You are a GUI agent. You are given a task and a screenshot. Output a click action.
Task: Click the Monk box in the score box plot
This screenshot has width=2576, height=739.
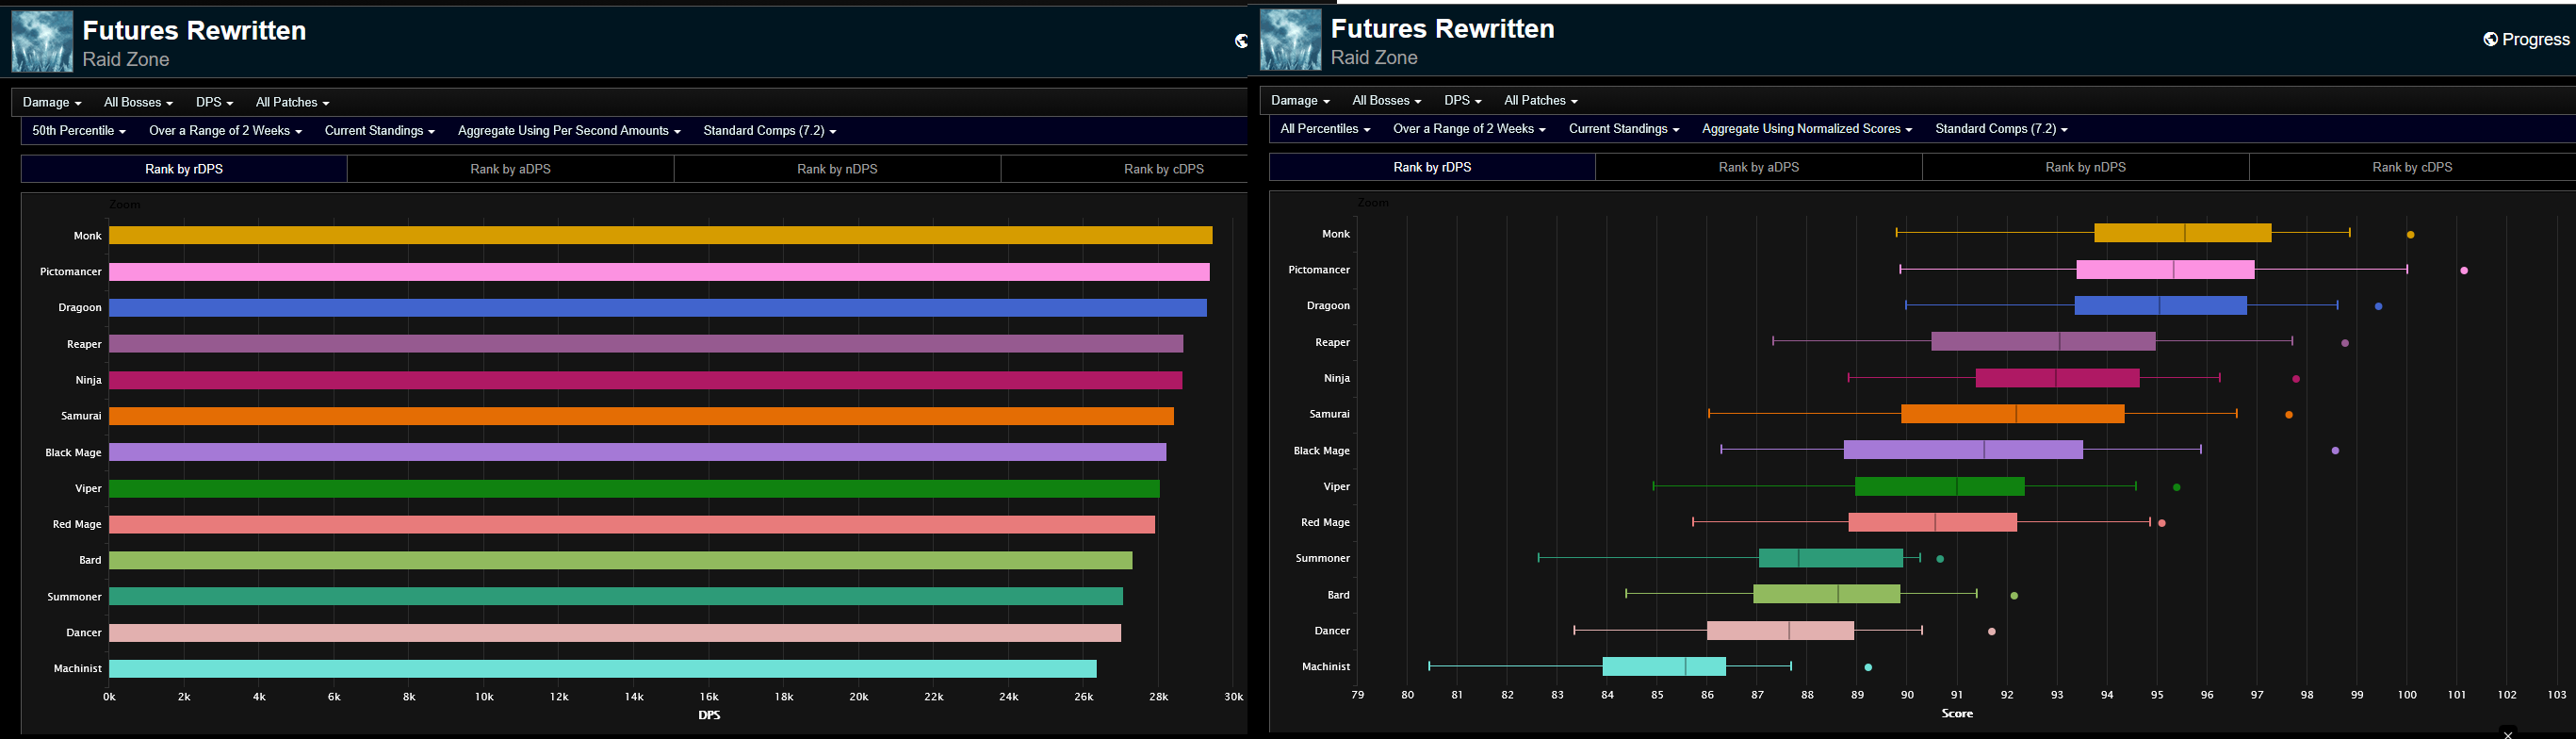2183,233
